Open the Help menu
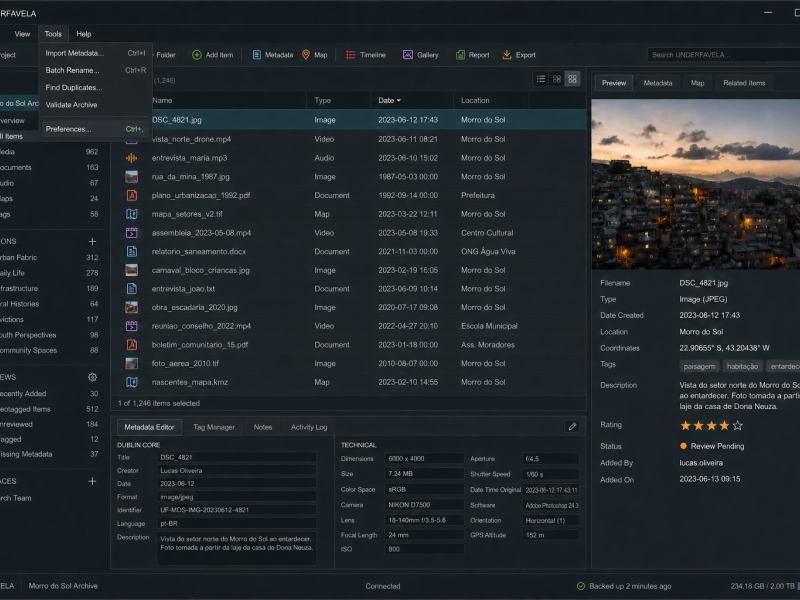Viewport: 800px width, 600px height. coord(84,34)
